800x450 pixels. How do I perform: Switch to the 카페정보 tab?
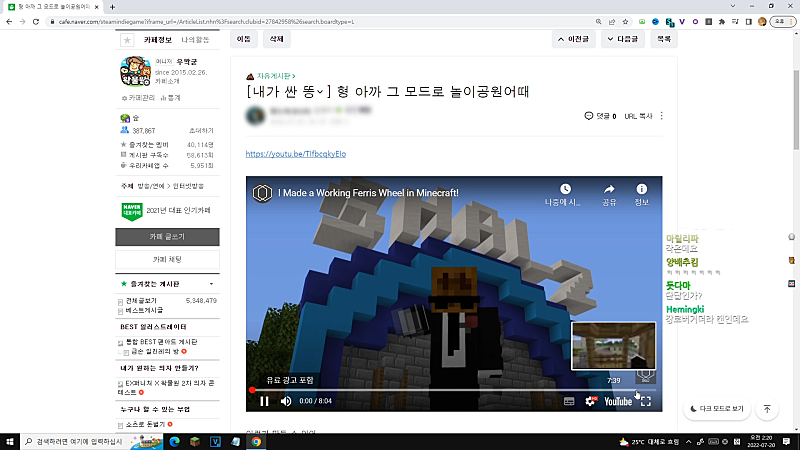point(158,40)
